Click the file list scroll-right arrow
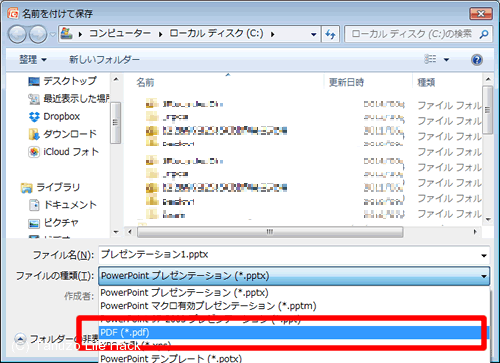 point(475,232)
